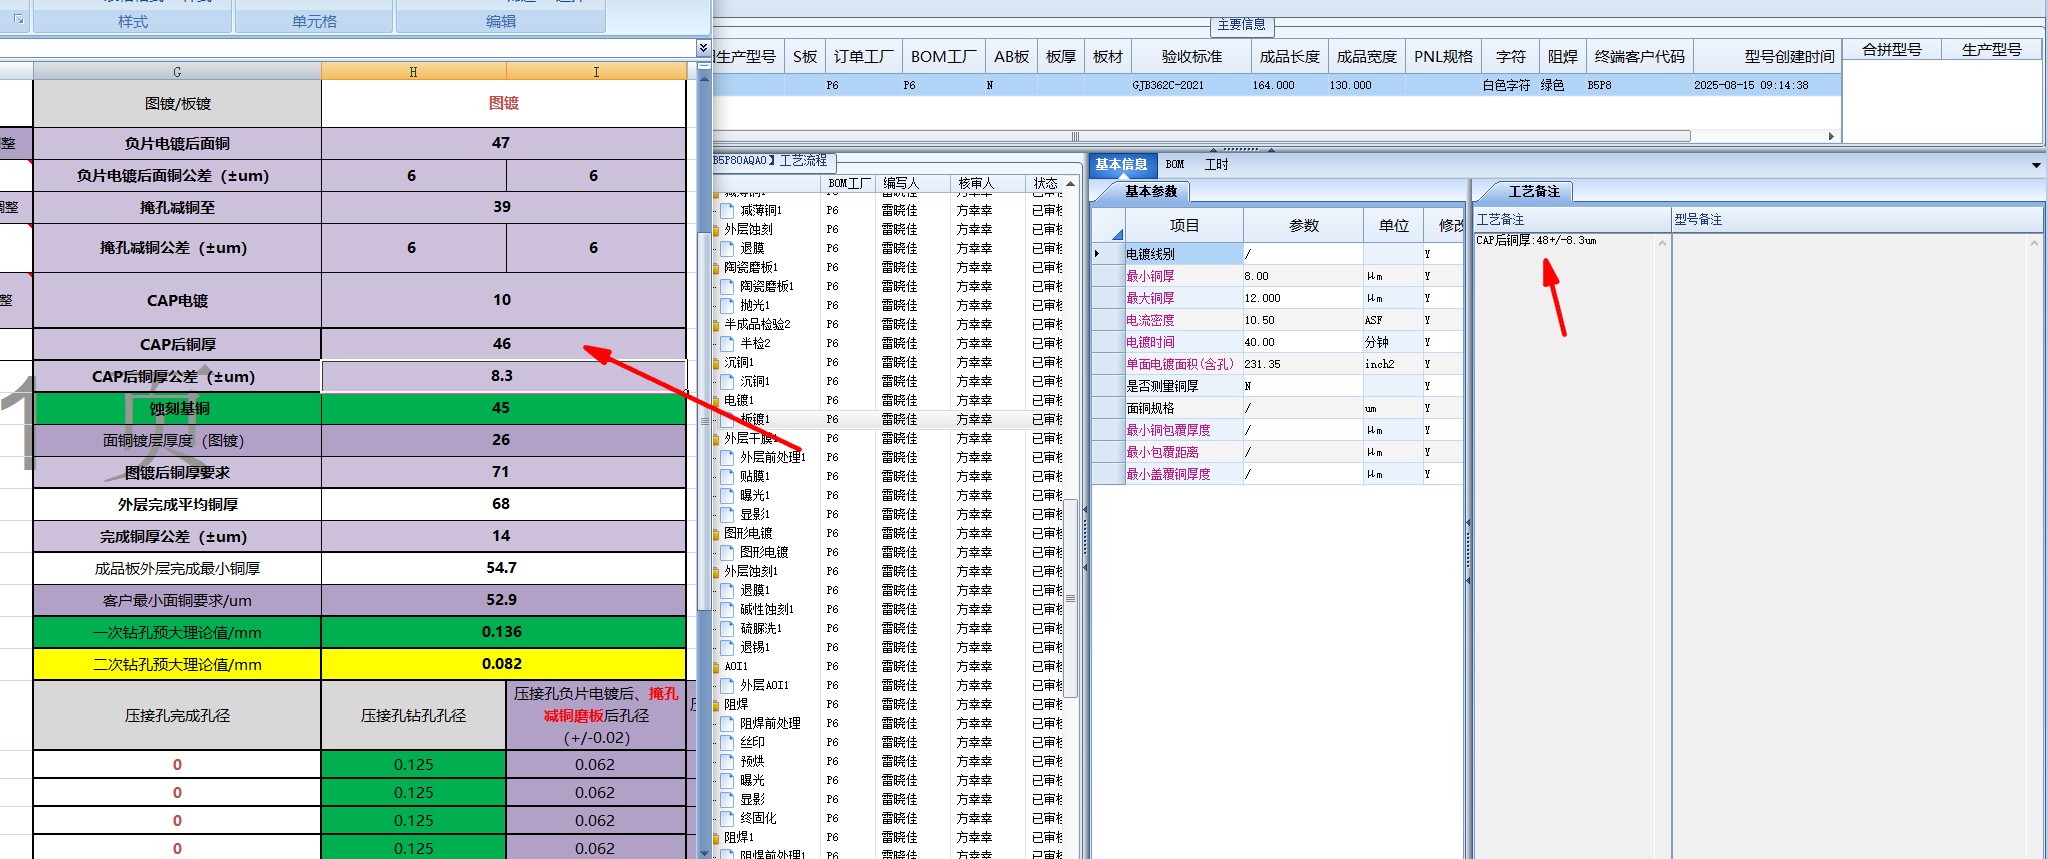Select the 工艺备注 tab
This screenshot has width=2048, height=859.
pos(1533,192)
